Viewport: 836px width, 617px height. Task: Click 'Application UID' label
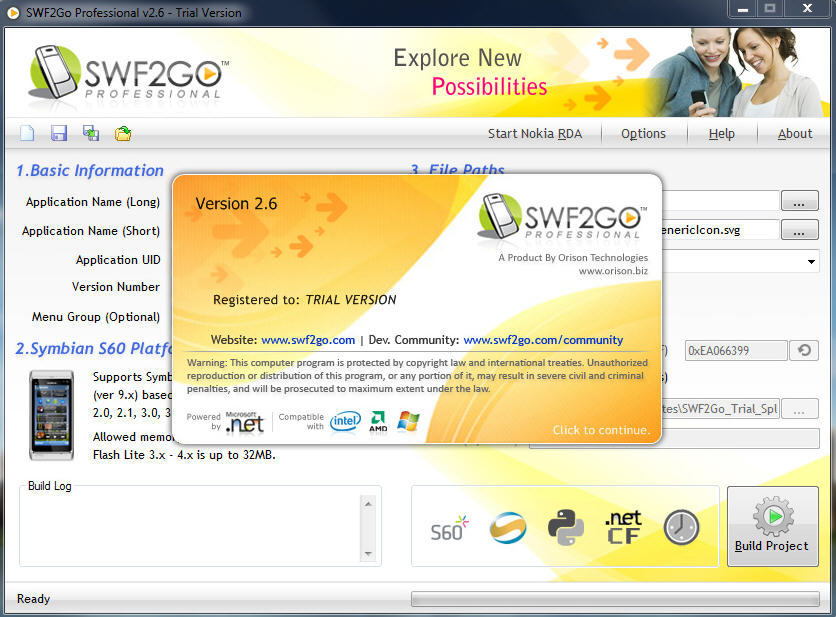pos(118,259)
